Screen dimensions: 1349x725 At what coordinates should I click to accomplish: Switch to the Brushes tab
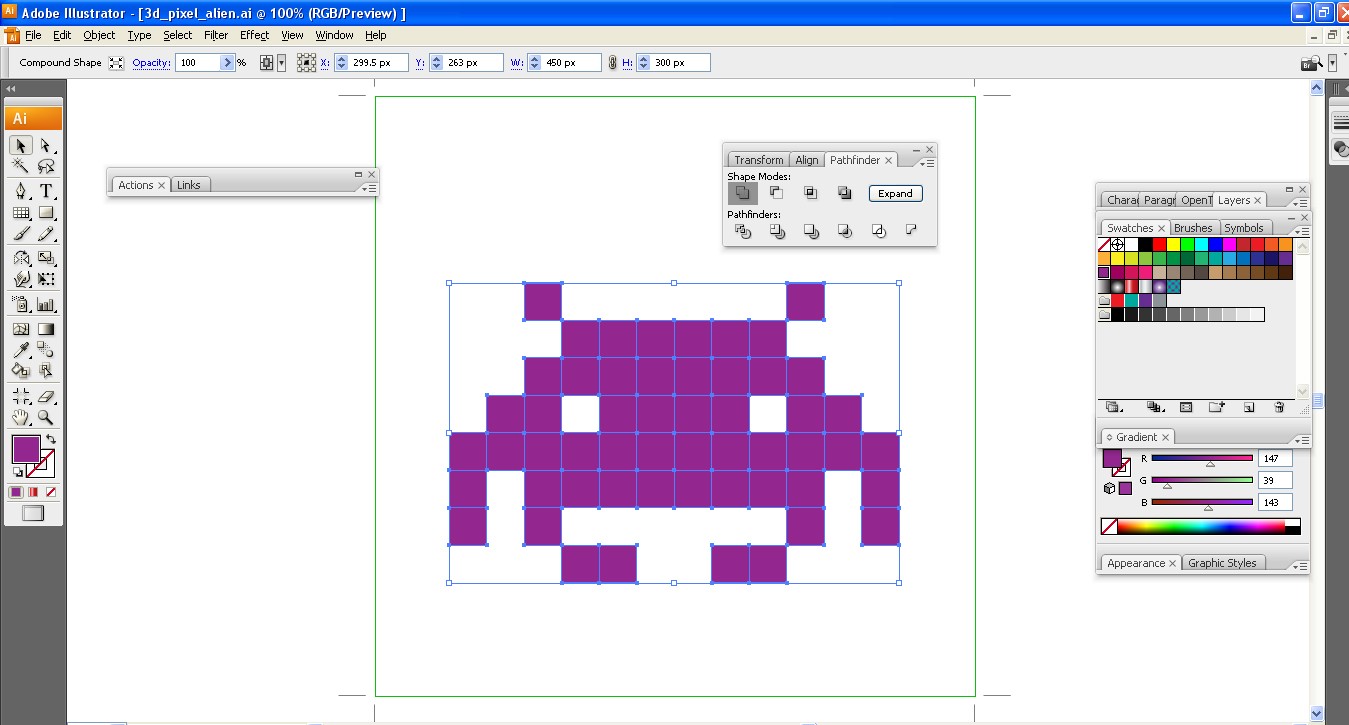pyautogui.click(x=1193, y=228)
